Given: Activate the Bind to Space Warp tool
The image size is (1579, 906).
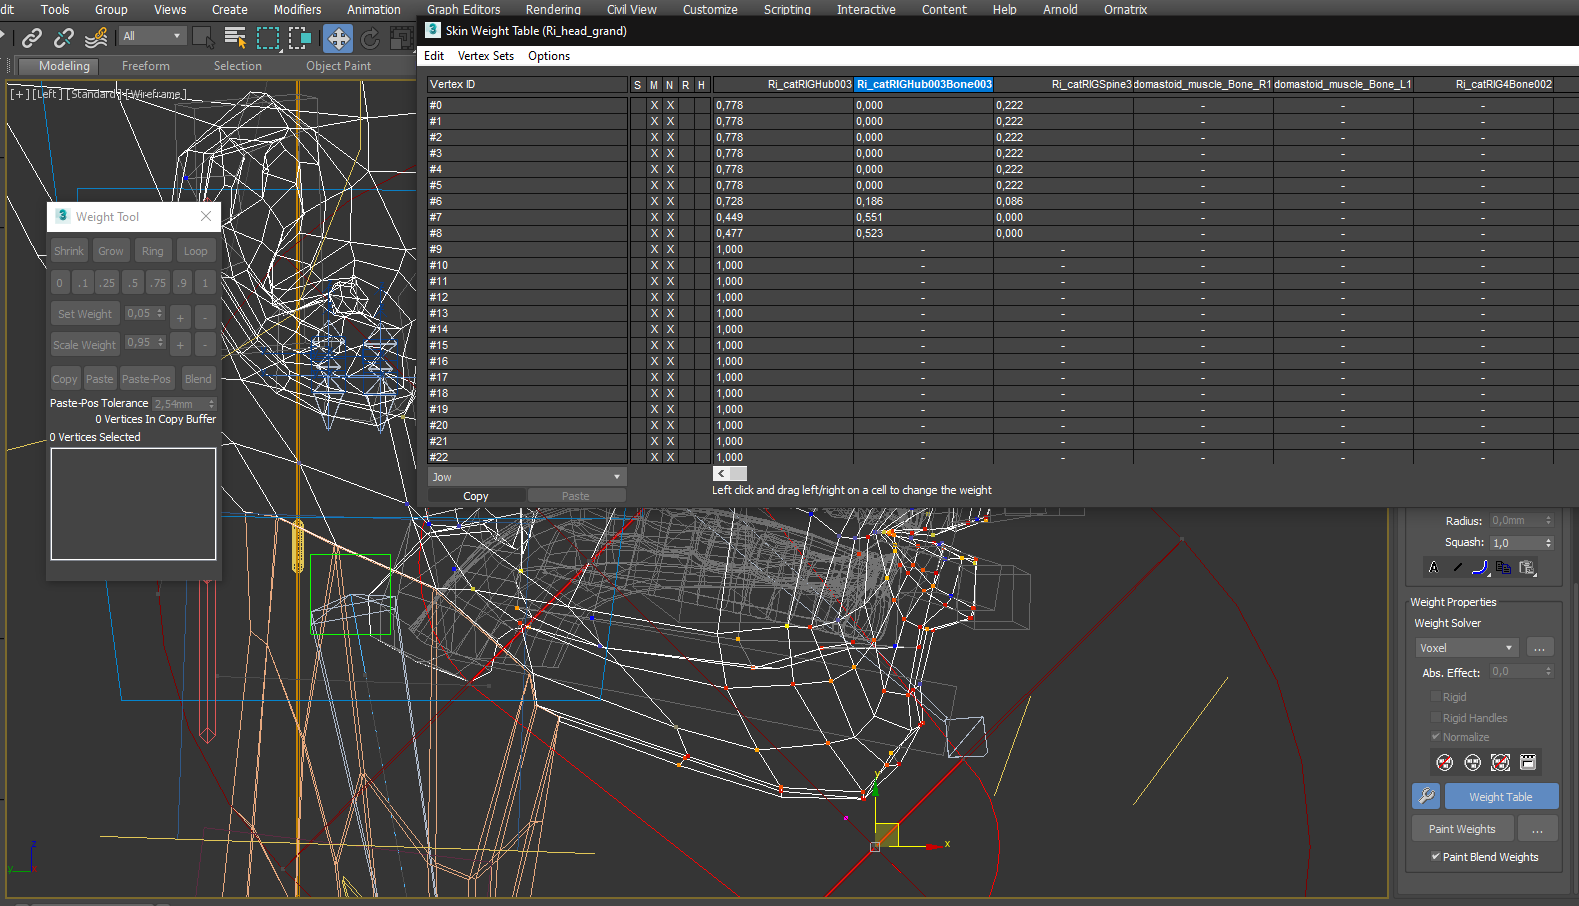Looking at the screenshot, I should (x=96, y=38).
